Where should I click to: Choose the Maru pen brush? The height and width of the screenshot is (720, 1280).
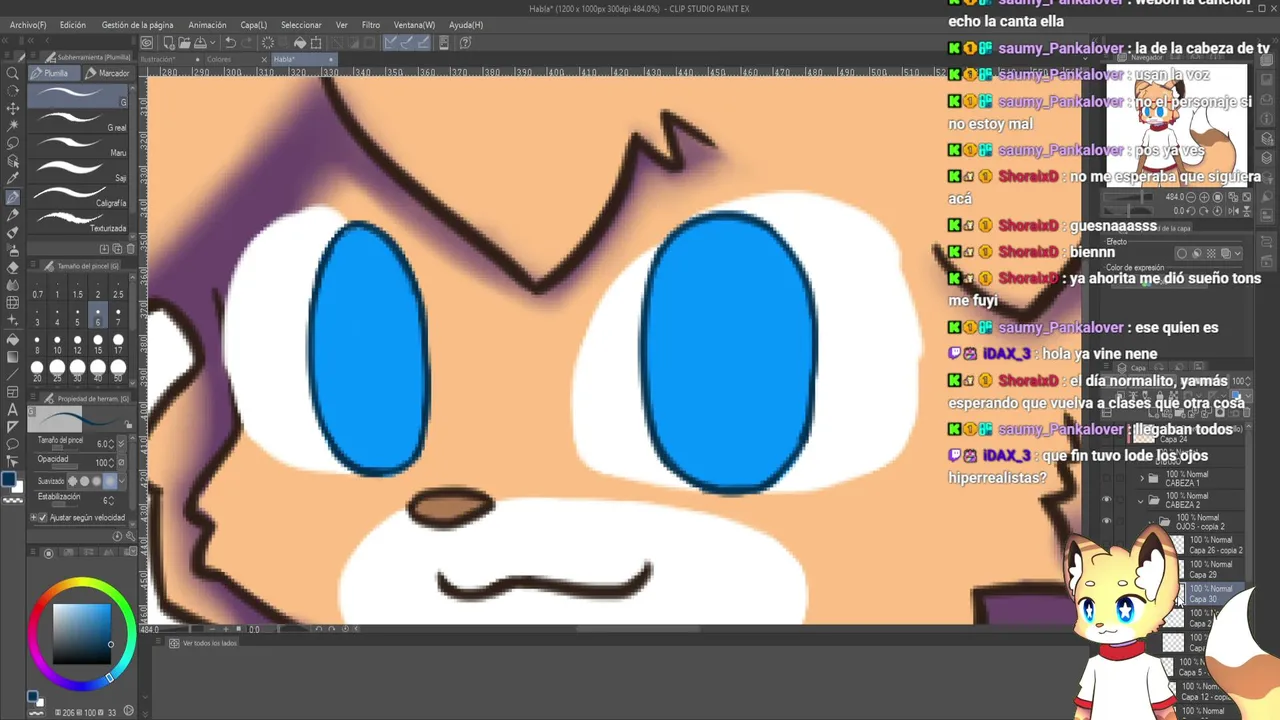pyautogui.click(x=79, y=147)
